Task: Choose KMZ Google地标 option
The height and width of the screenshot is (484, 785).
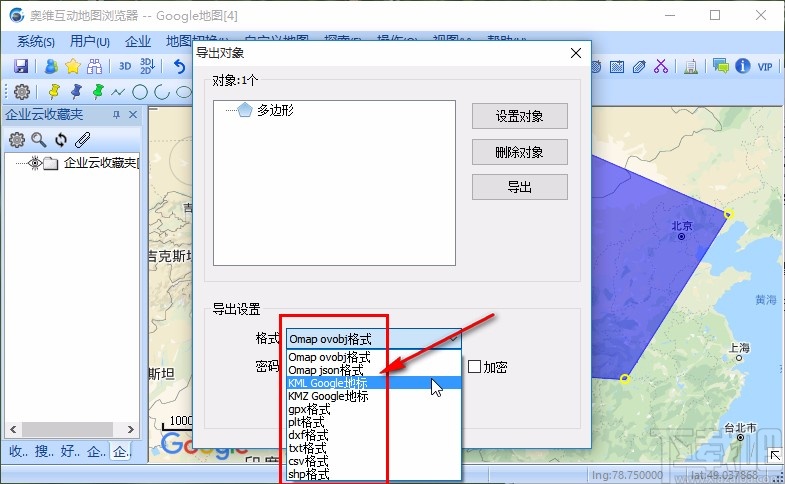Action: click(x=373, y=396)
